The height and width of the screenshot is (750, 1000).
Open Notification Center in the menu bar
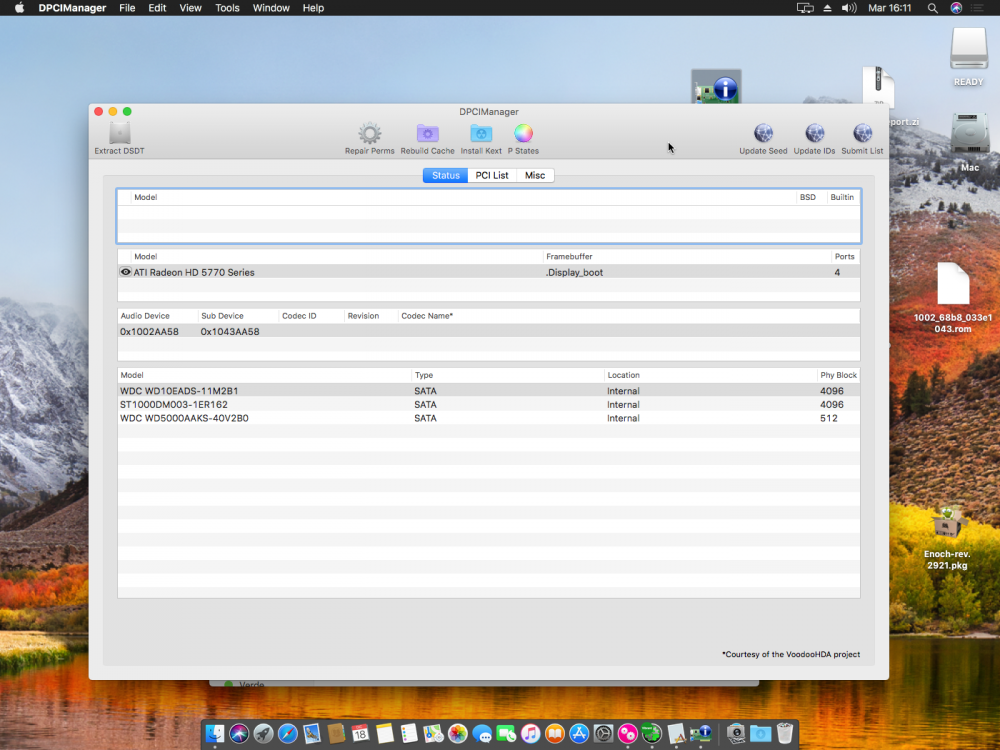[977, 8]
